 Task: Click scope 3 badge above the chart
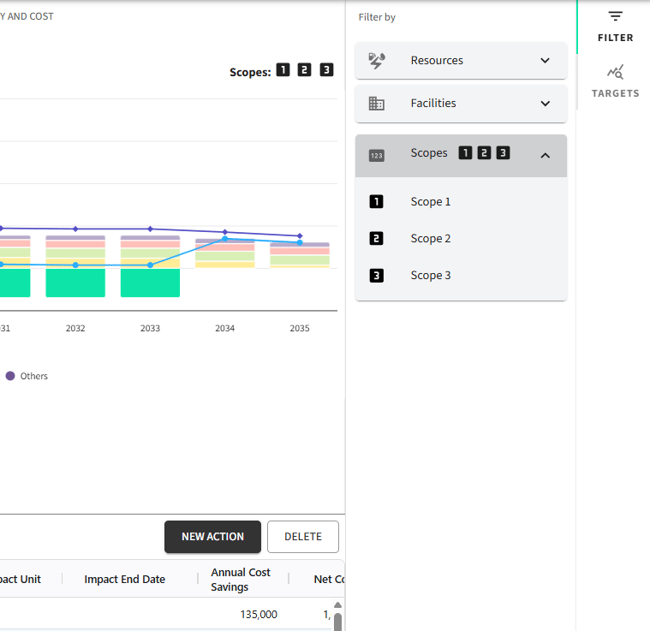[x=326, y=70]
